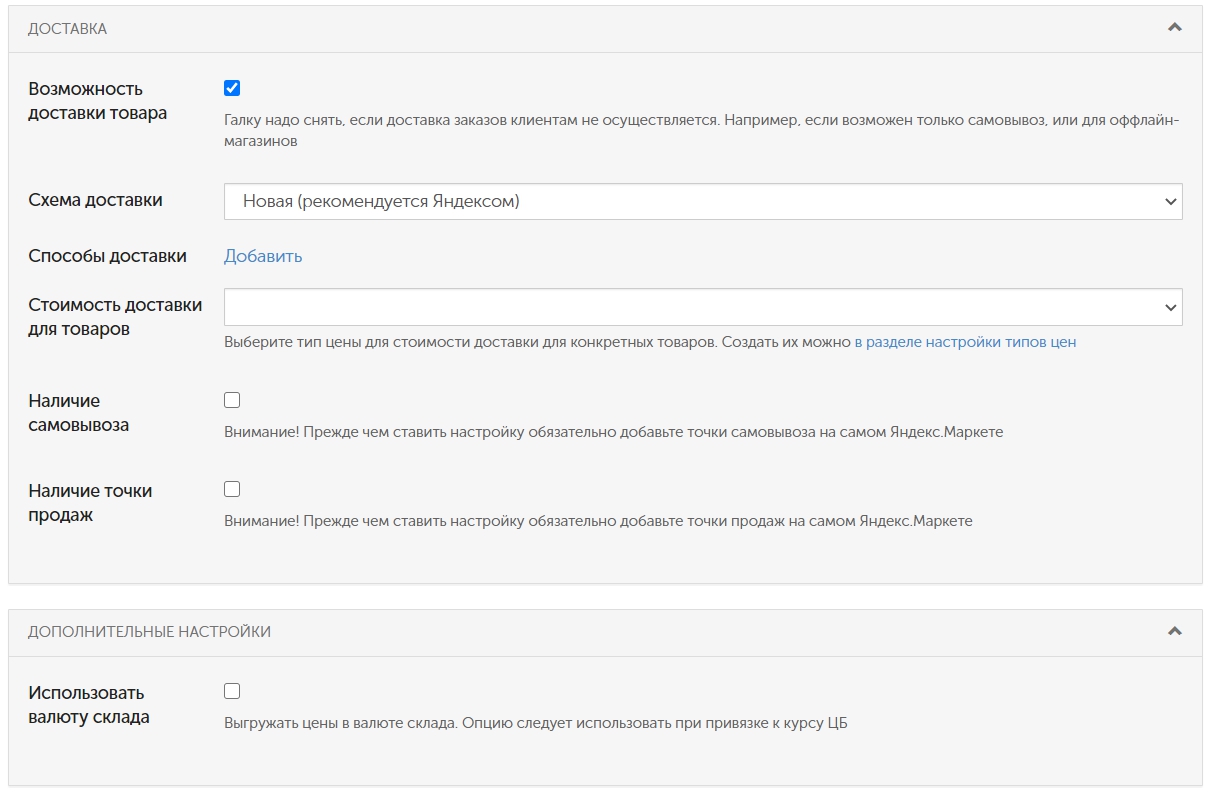The height and width of the screenshot is (794, 1211).
Task: Click the arrow on Стоимость доставки select
Action: tap(1171, 307)
